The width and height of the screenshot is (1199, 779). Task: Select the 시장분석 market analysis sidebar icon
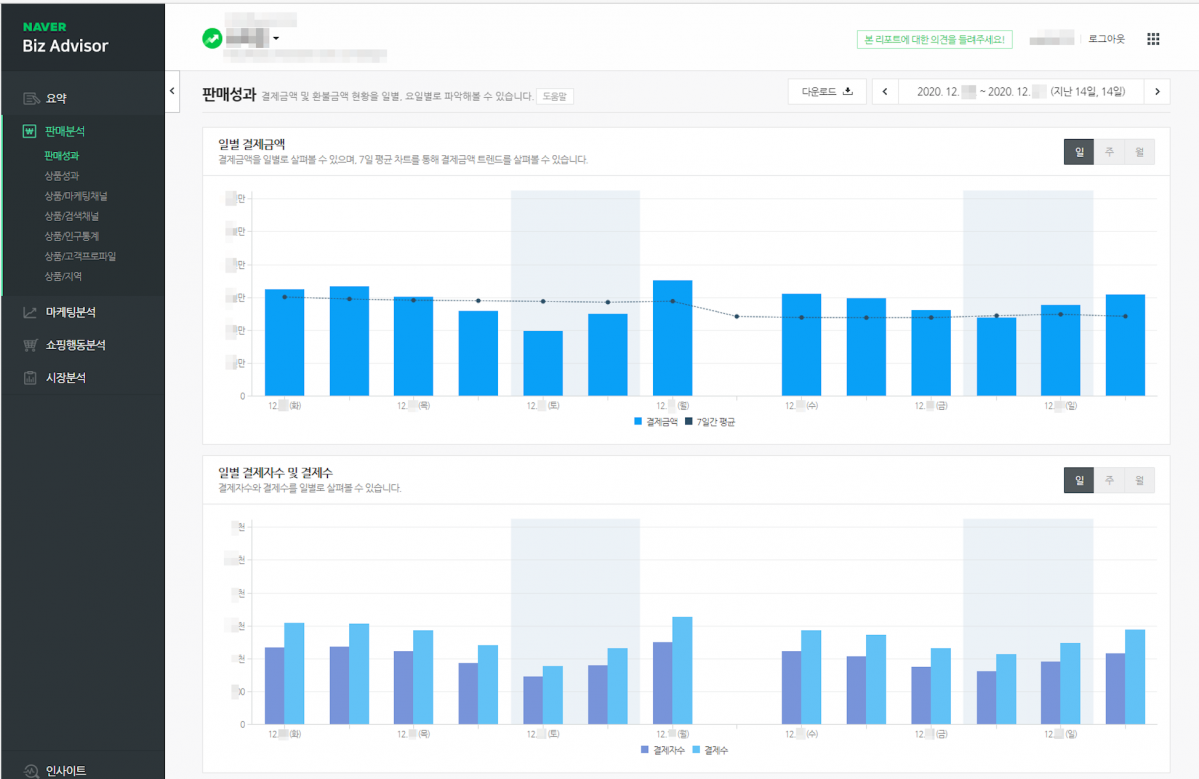pyautogui.click(x=31, y=377)
